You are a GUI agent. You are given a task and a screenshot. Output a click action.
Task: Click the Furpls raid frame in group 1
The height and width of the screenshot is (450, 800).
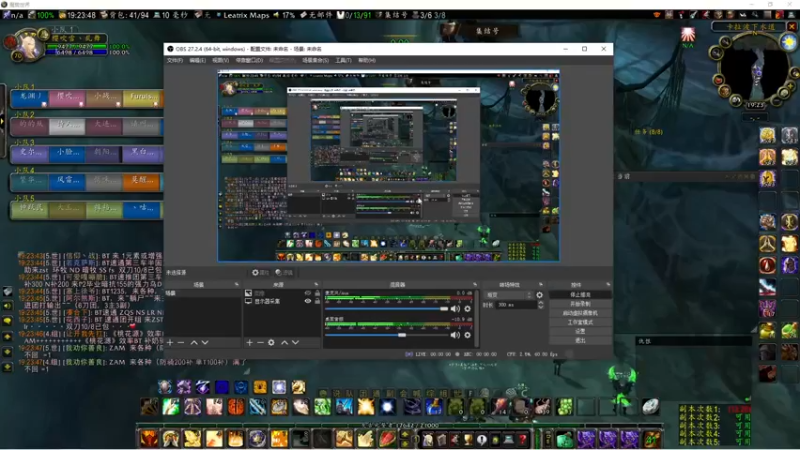pyautogui.click(x=142, y=97)
